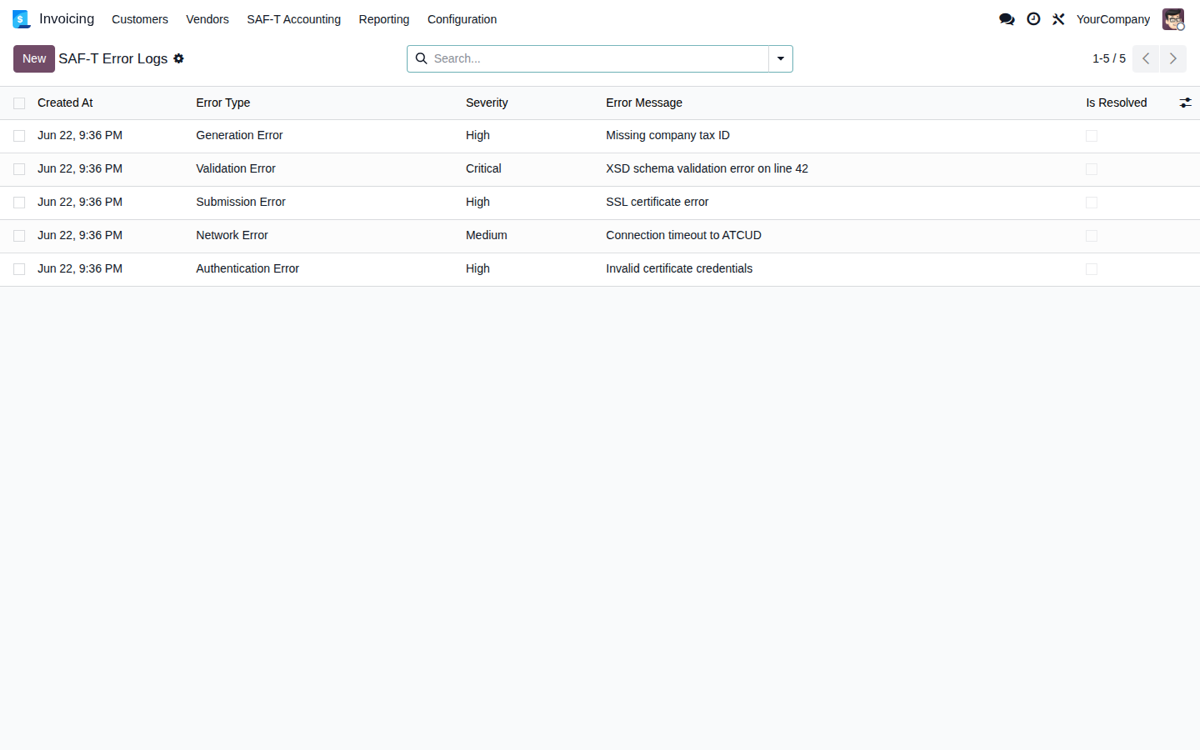Open the activities clock icon

(1033, 19)
